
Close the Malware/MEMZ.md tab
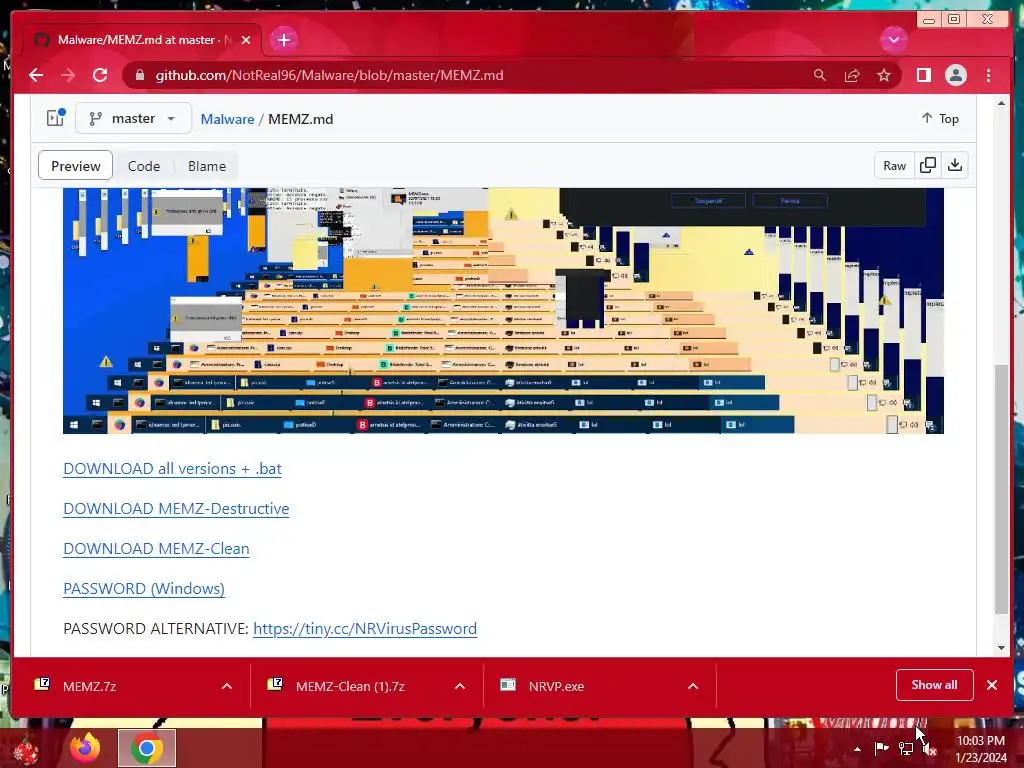tap(246, 40)
